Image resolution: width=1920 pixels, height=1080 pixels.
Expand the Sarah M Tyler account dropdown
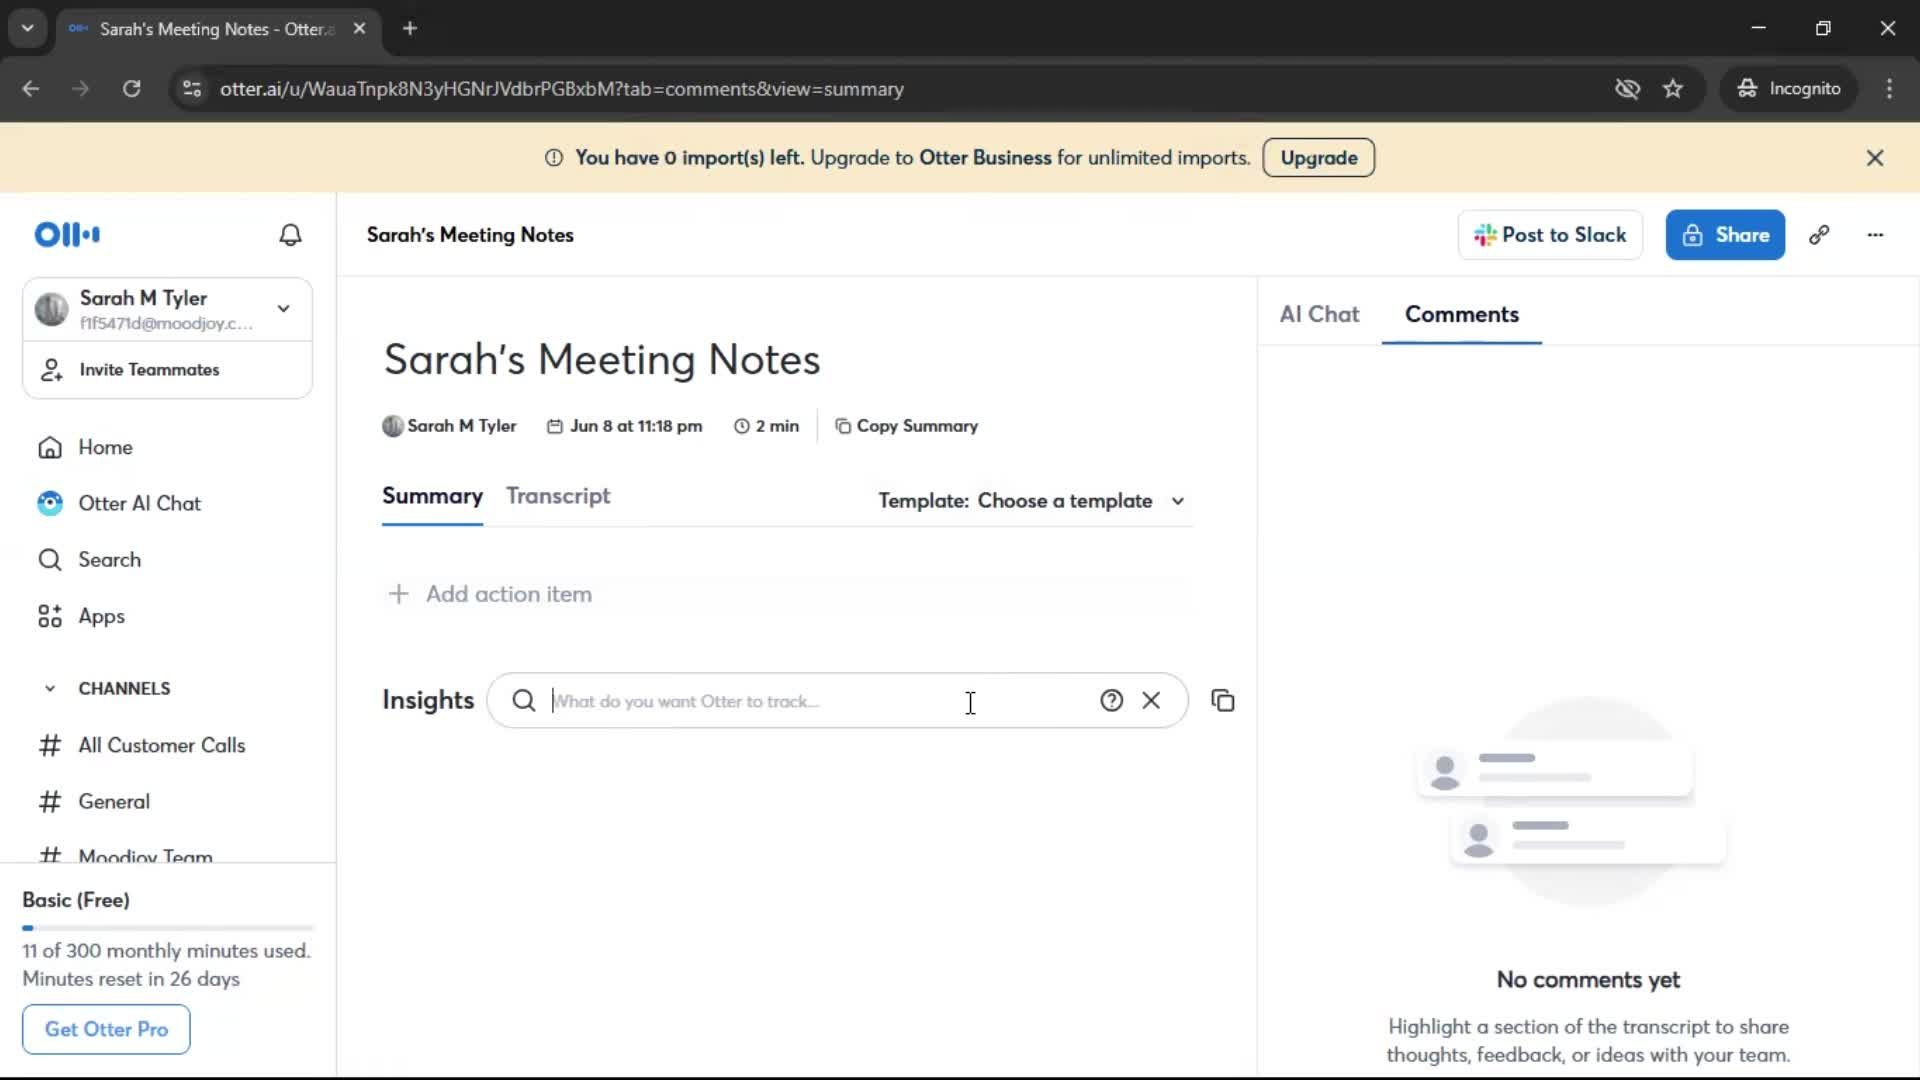[x=284, y=309]
